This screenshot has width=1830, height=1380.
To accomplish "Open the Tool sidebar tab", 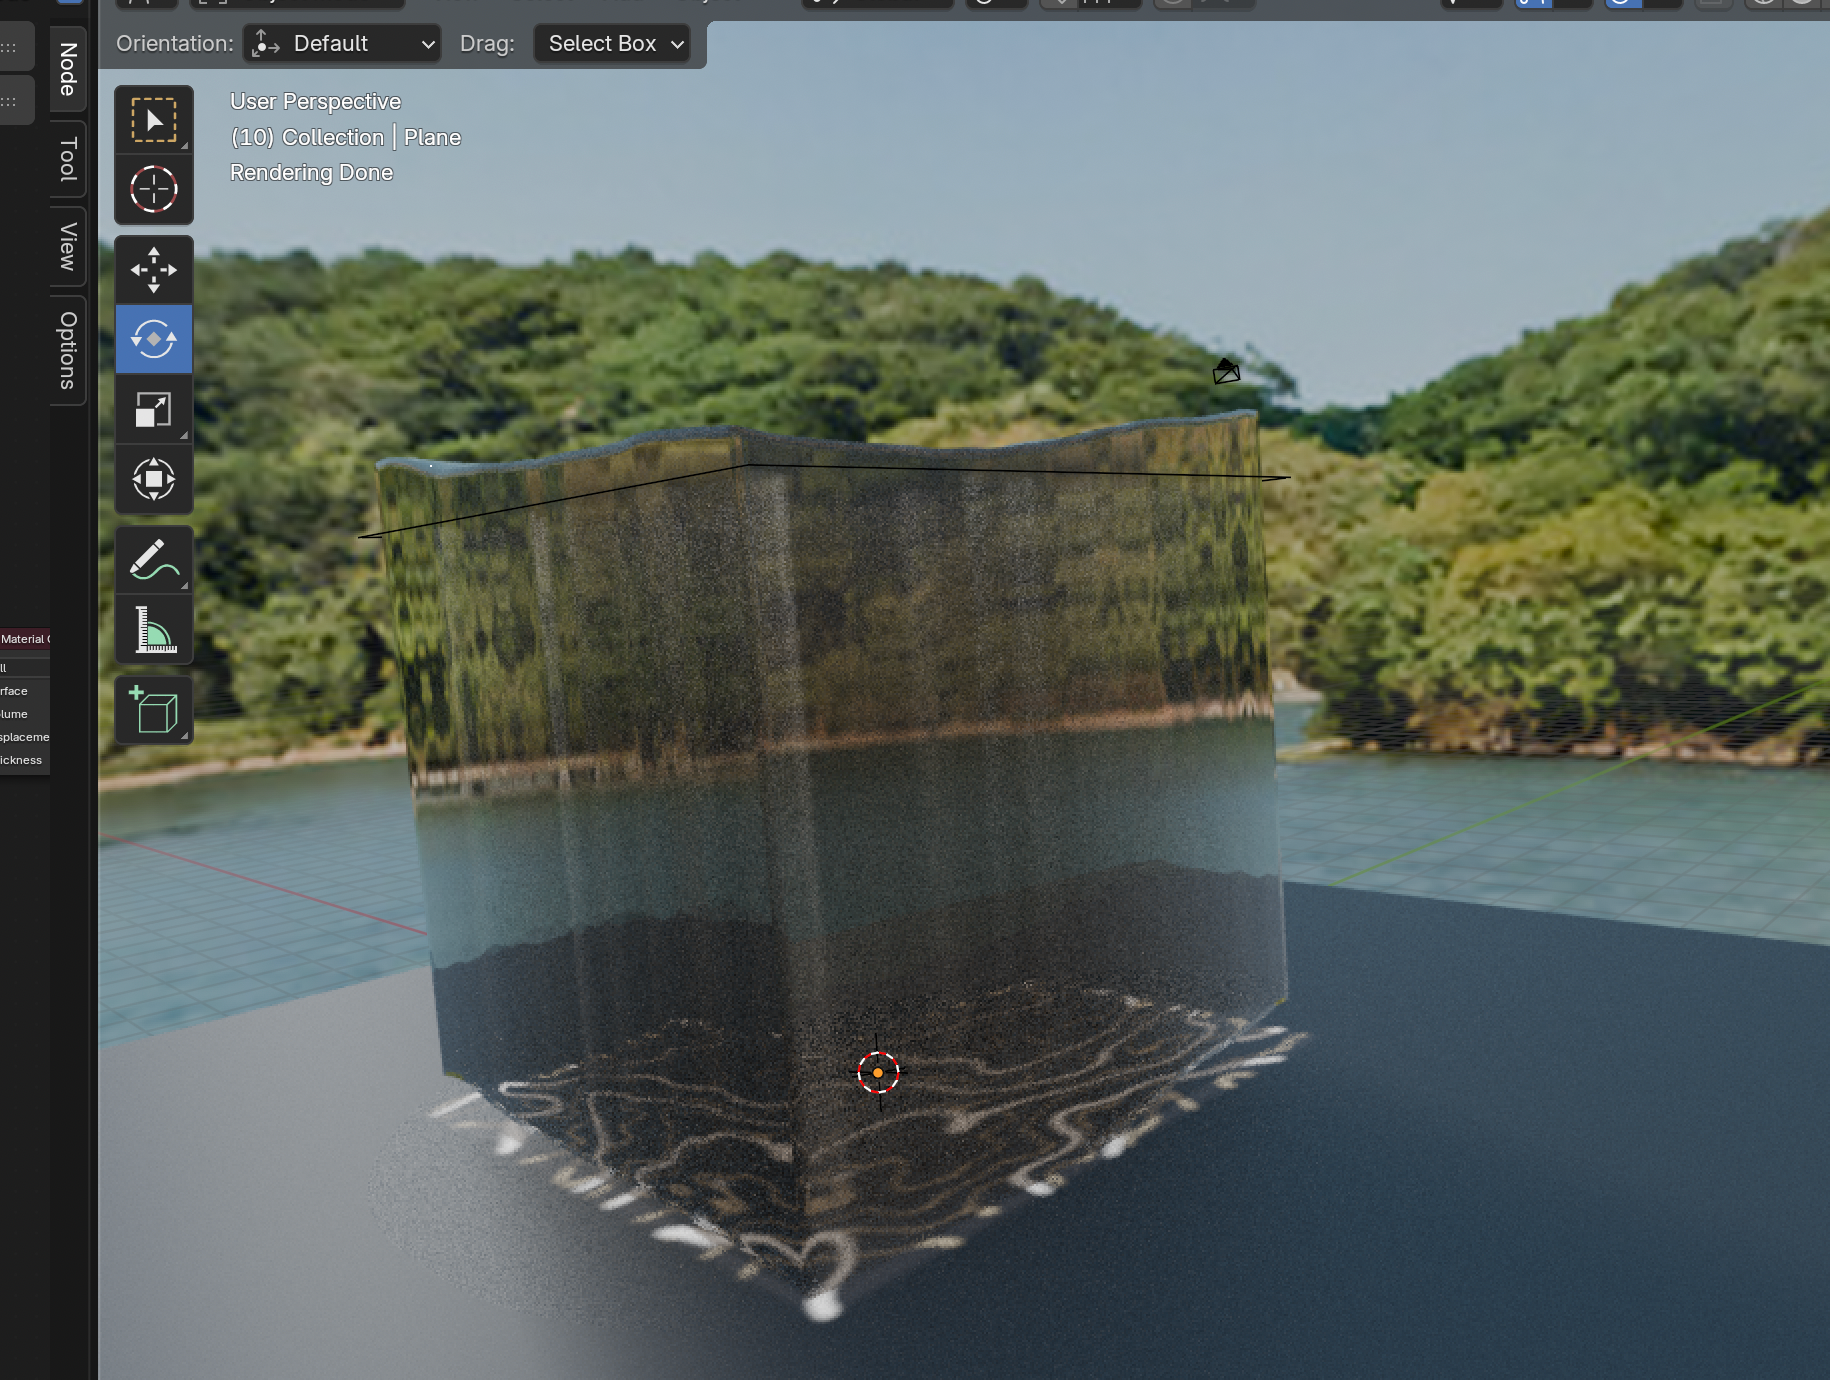I will click(68, 159).
